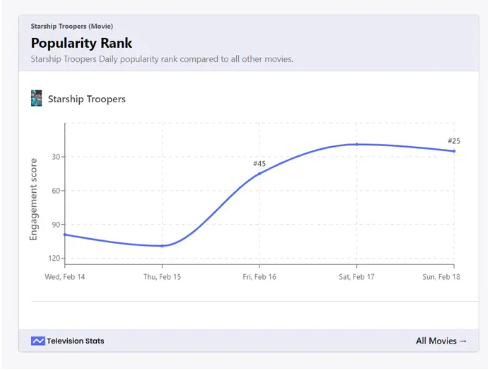Select the #45 data point on Feb 16

[259, 173]
